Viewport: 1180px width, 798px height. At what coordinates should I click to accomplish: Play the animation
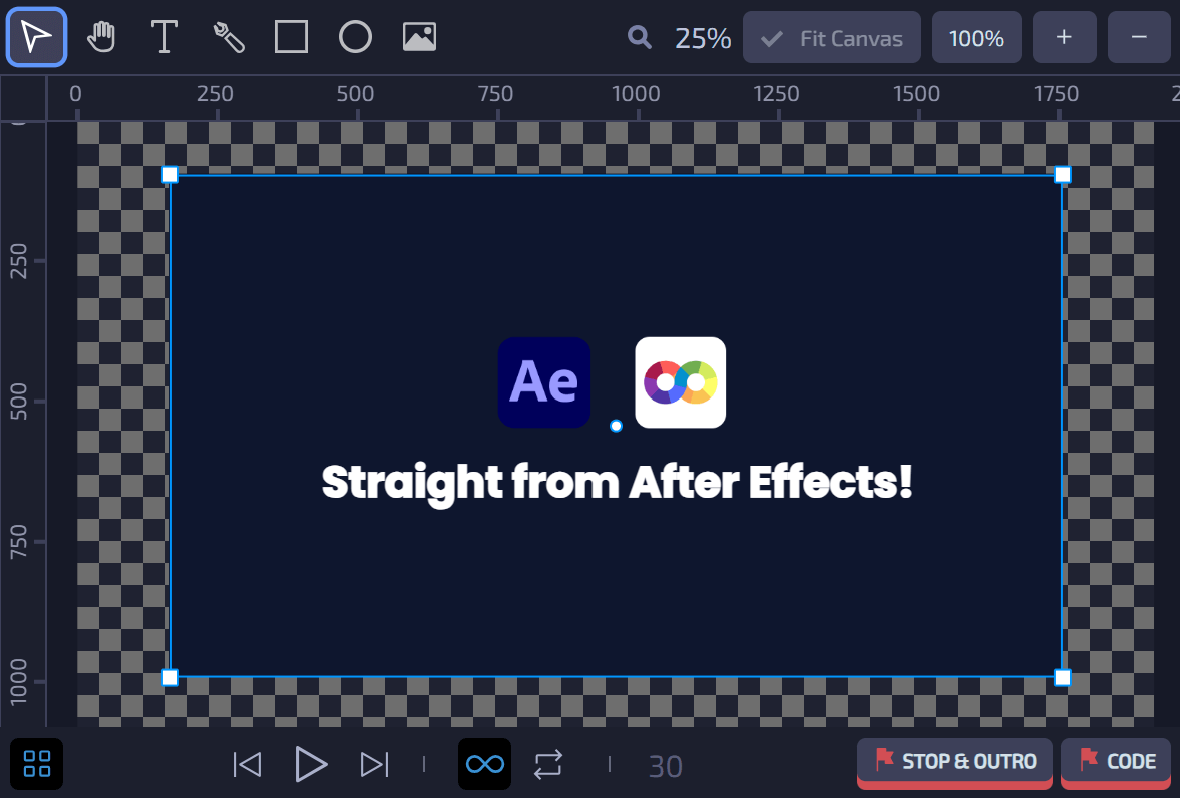(x=310, y=765)
